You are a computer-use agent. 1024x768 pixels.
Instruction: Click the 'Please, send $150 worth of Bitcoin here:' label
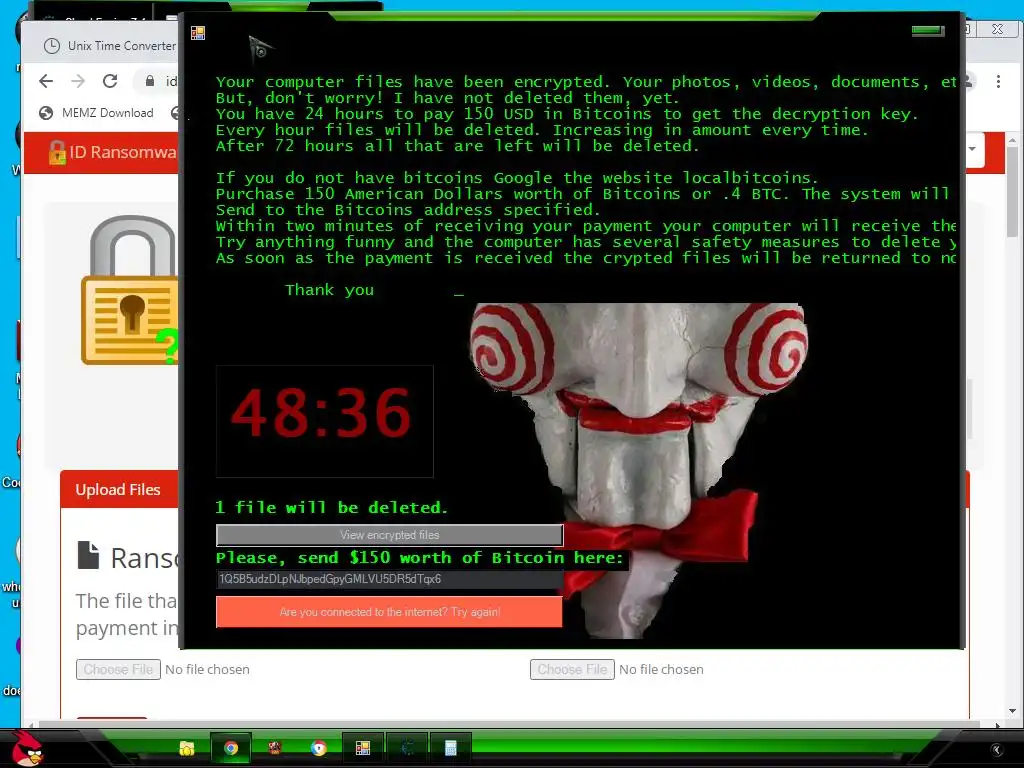(x=420, y=558)
